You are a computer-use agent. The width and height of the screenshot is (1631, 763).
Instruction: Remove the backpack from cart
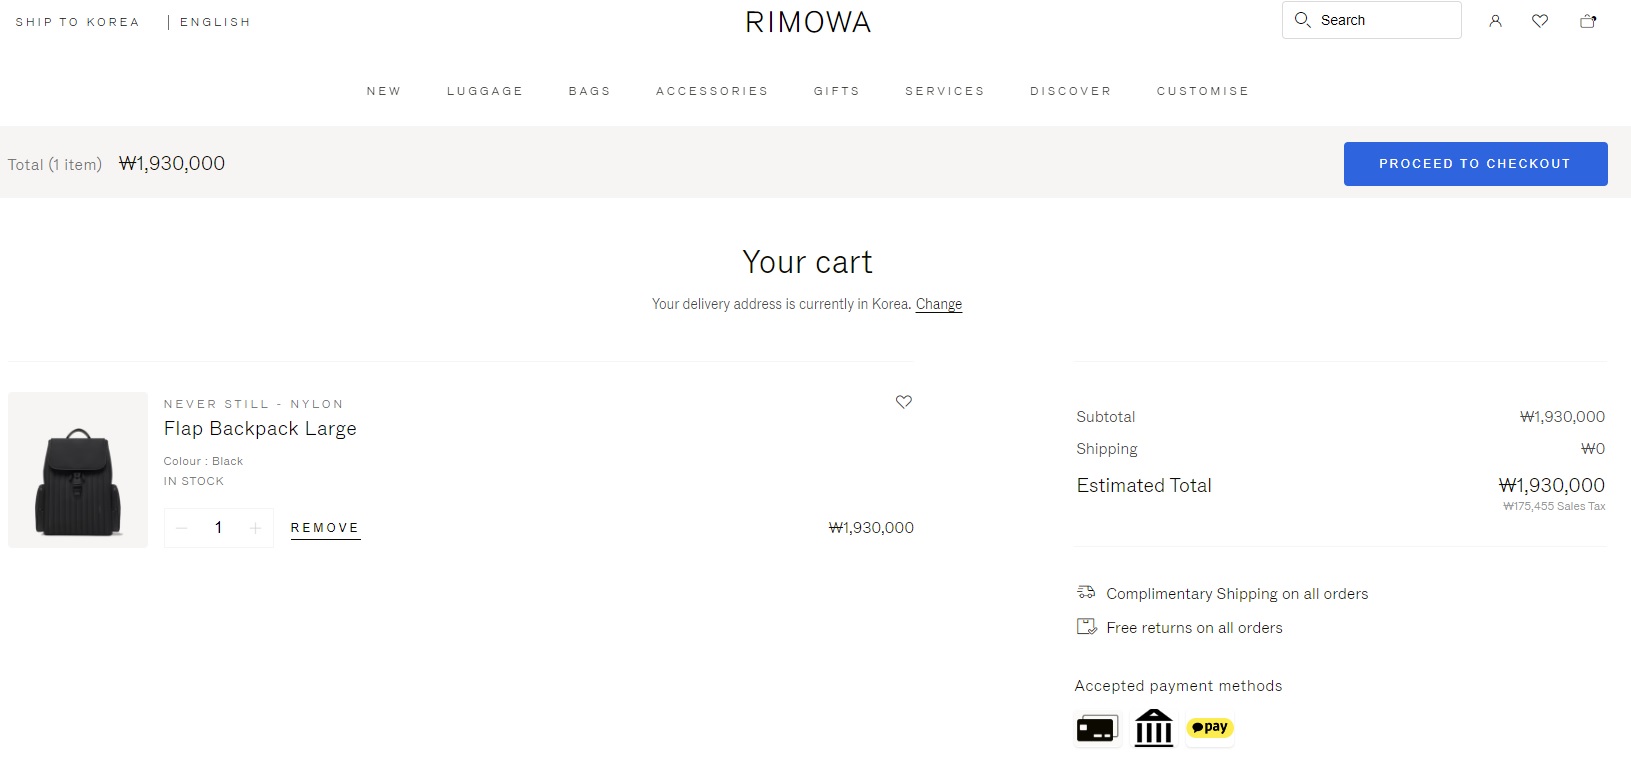pos(325,528)
